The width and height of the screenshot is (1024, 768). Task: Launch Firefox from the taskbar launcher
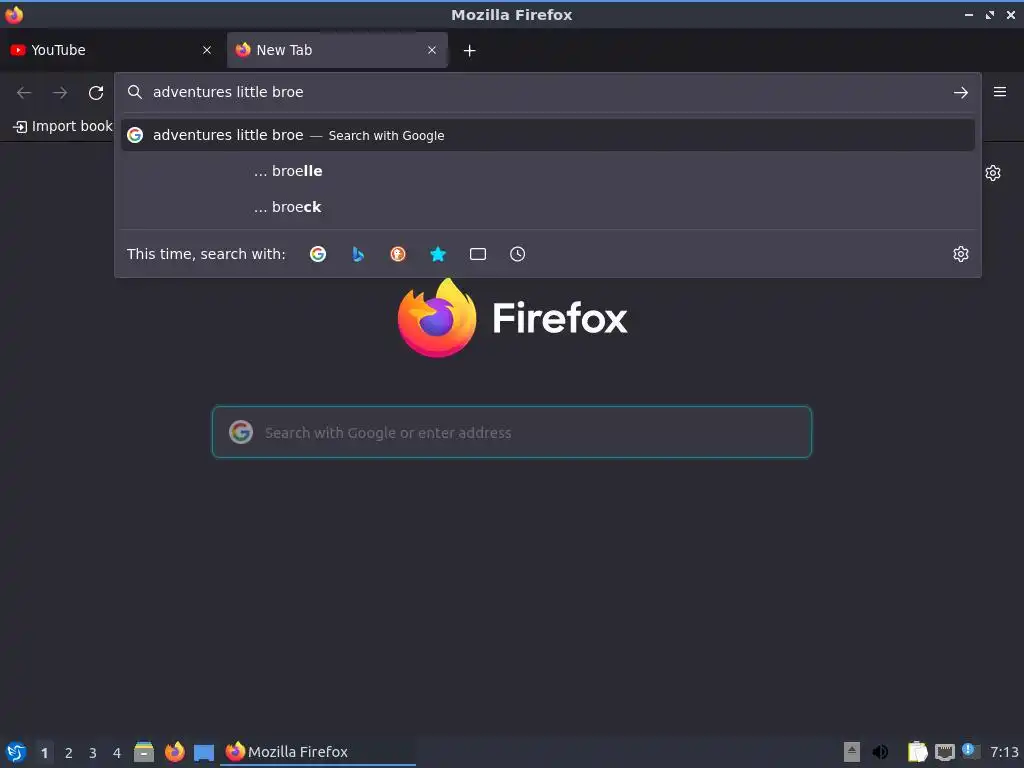pos(174,752)
